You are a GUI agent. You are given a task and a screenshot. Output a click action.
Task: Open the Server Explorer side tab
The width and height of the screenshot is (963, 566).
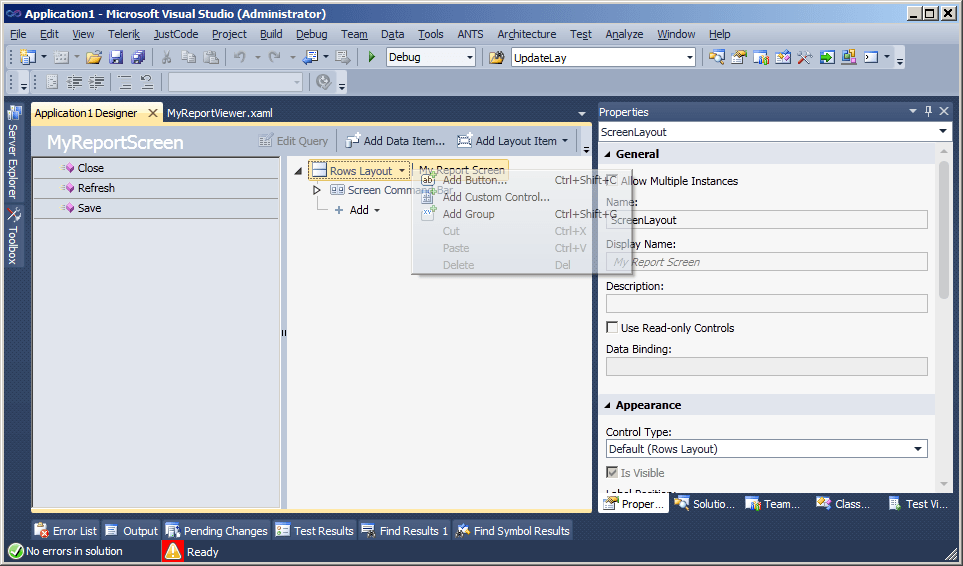click(14, 153)
